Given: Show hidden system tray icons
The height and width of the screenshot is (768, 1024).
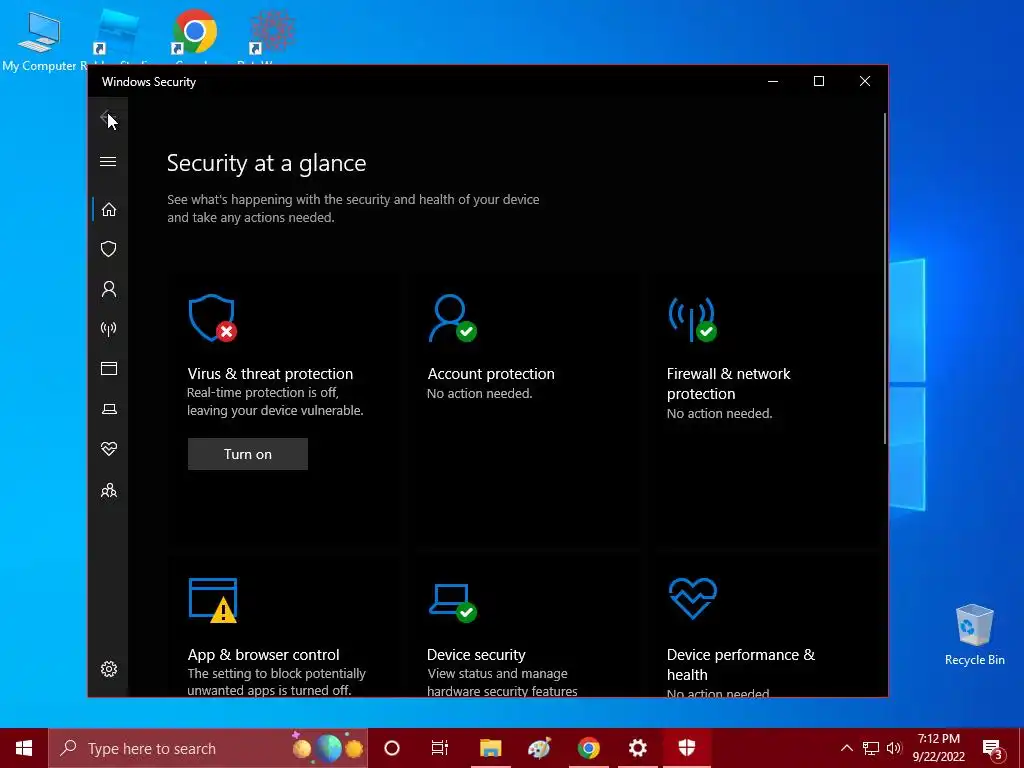Looking at the screenshot, I should point(846,748).
